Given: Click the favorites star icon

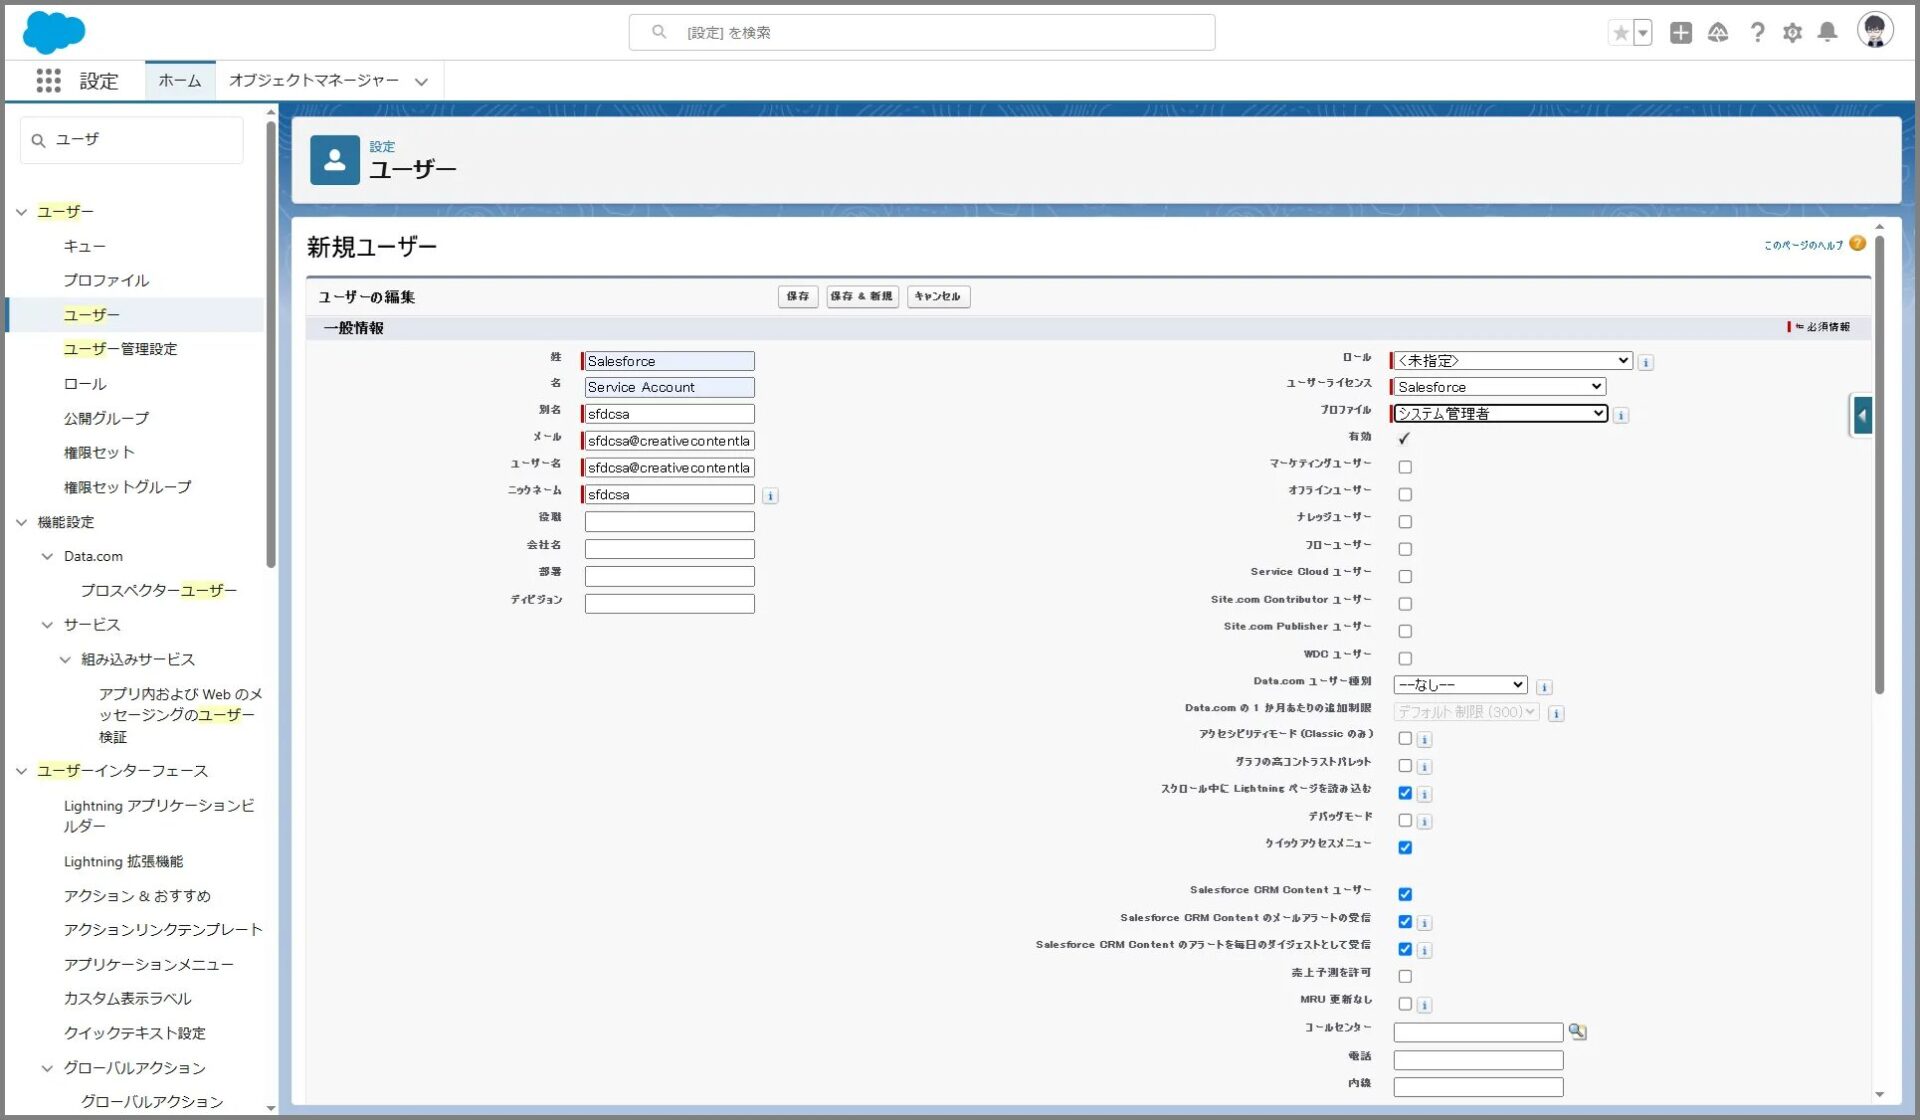Looking at the screenshot, I should click(x=1620, y=33).
